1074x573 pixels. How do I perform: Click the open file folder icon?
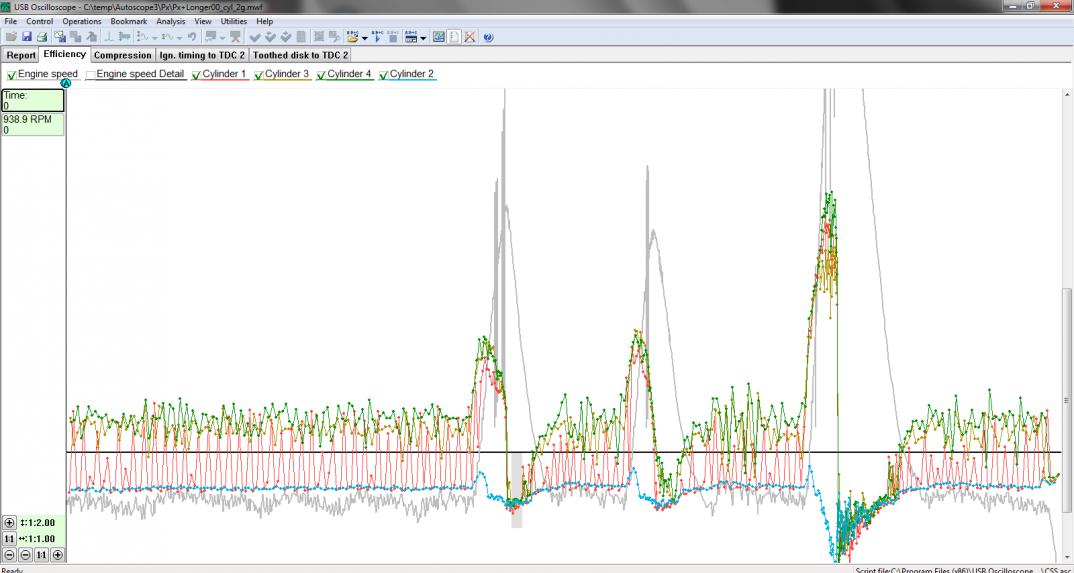tap(11, 37)
